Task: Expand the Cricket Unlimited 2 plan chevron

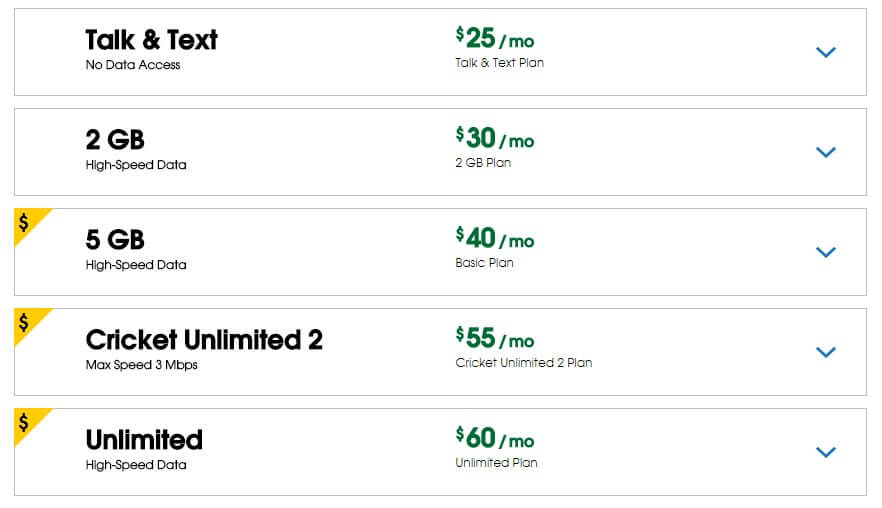Action: (x=825, y=352)
